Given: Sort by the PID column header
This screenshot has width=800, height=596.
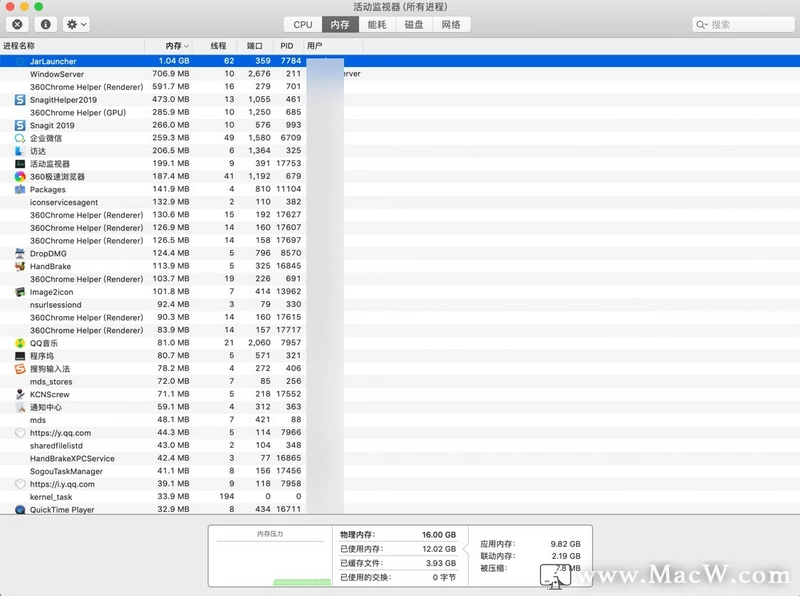Looking at the screenshot, I should tap(287, 46).
